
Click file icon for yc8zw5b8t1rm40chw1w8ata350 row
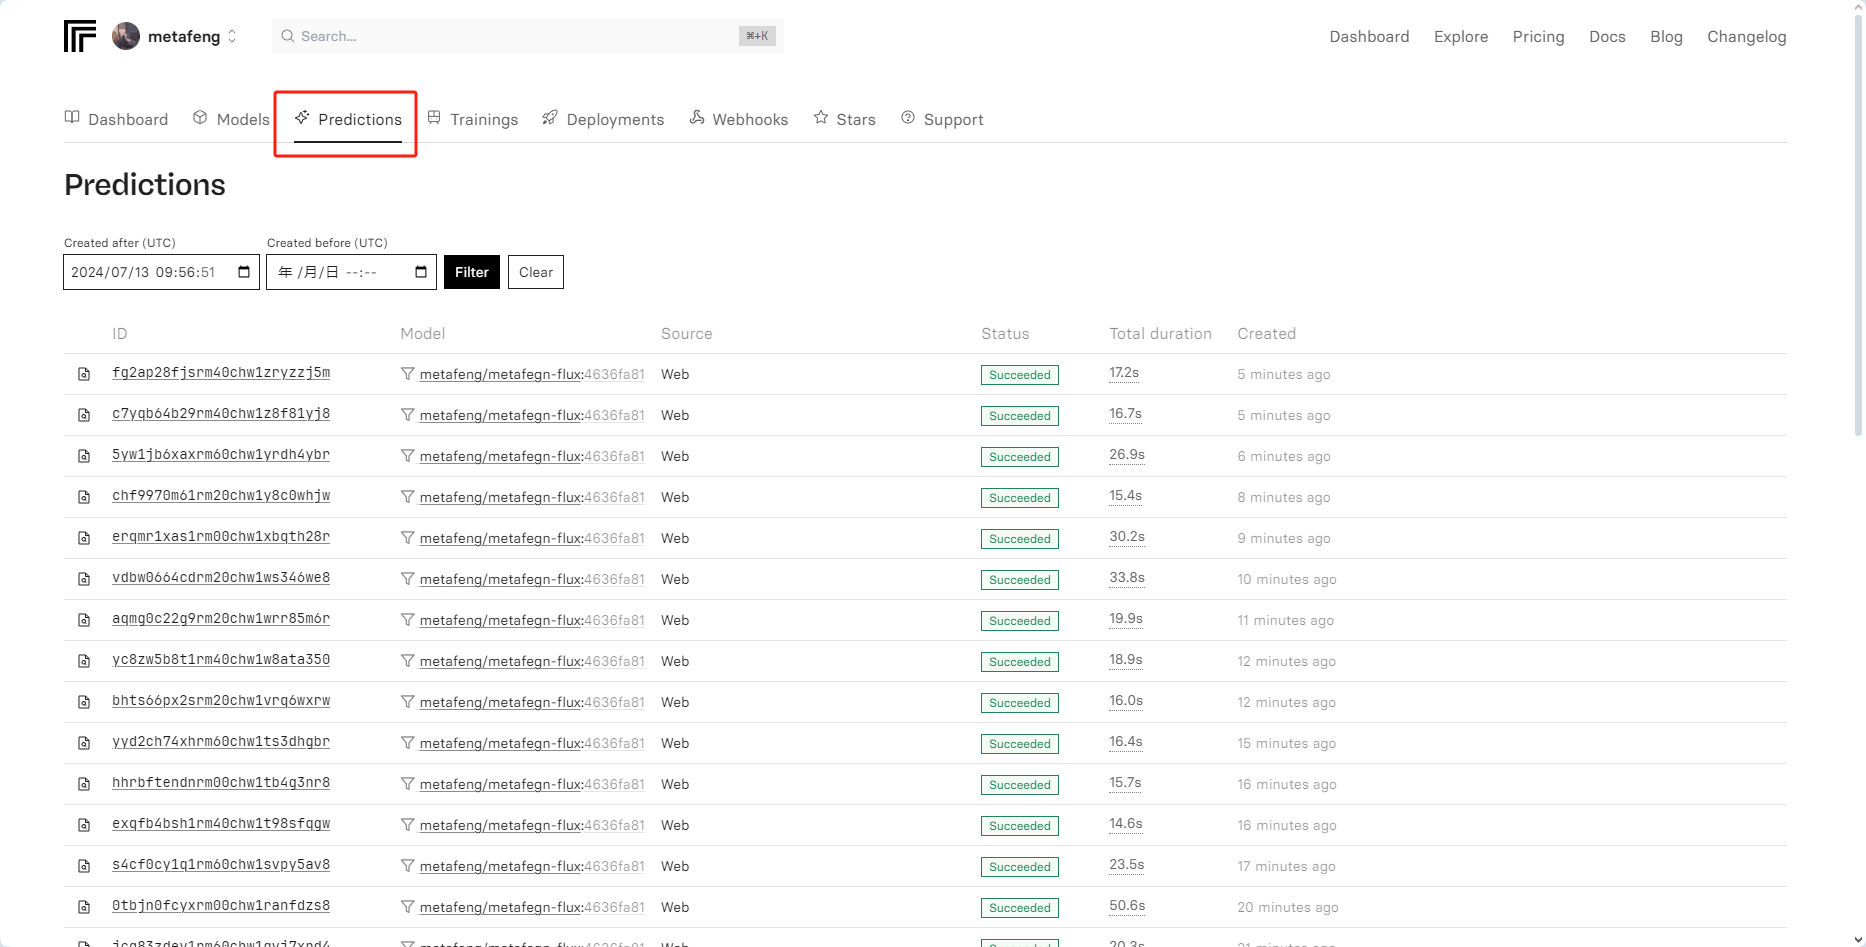pos(84,661)
